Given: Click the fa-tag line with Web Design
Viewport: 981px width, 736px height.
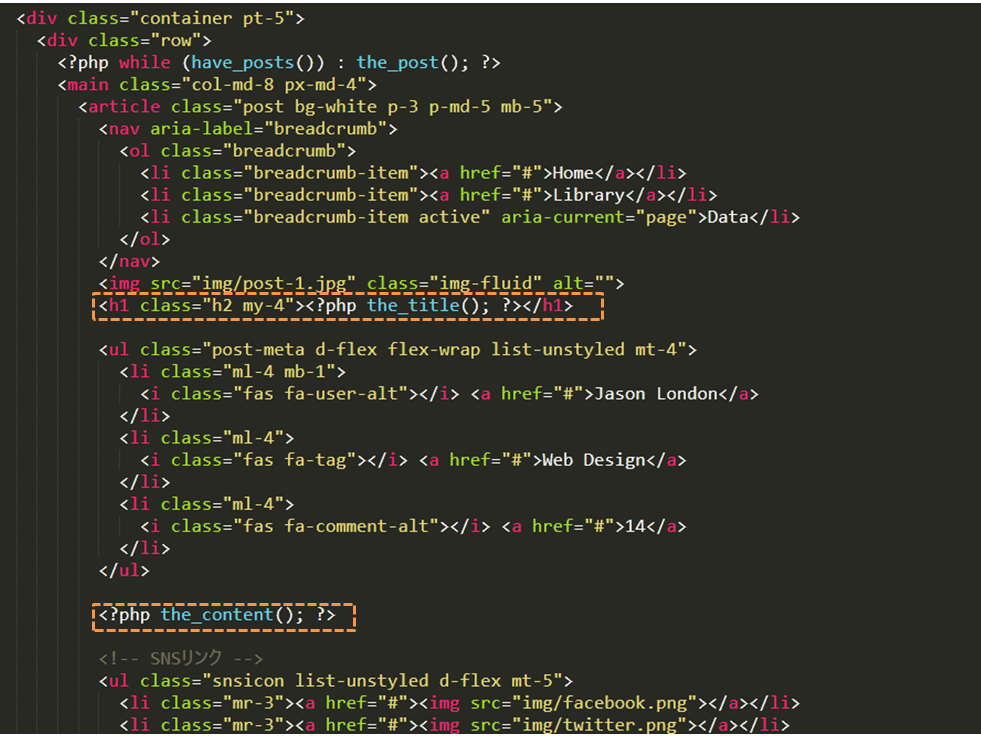Looking at the screenshot, I should [x=413, y=460].
